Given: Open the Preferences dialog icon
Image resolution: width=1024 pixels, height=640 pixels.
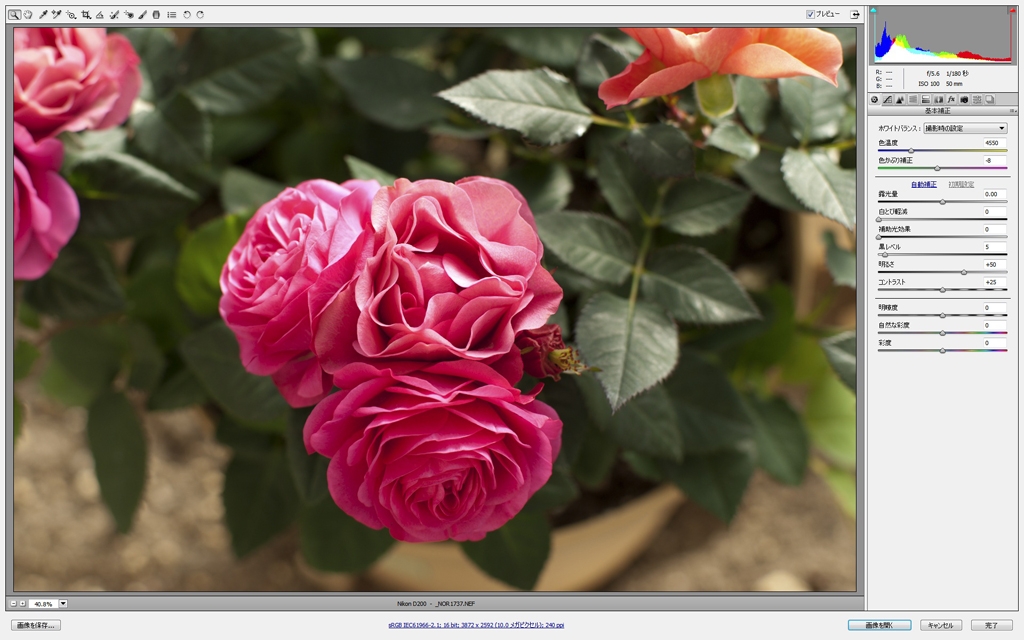Looking at the screenshot, I should 172,15.
